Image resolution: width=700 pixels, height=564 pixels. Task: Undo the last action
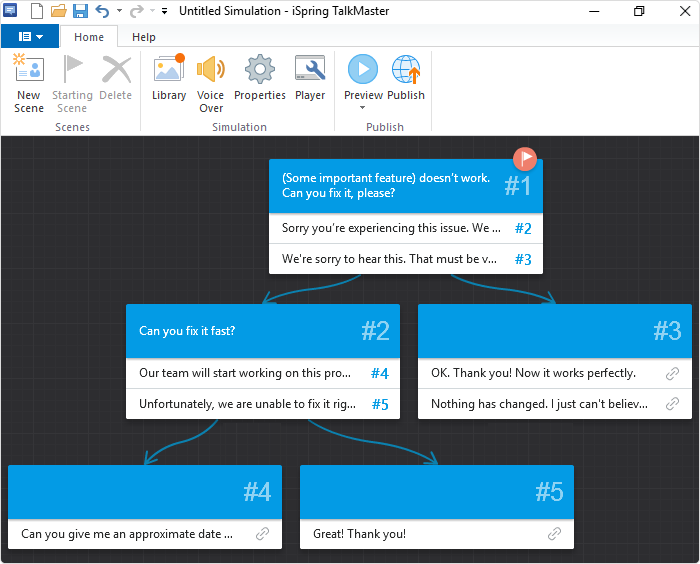tap(102, 11)
